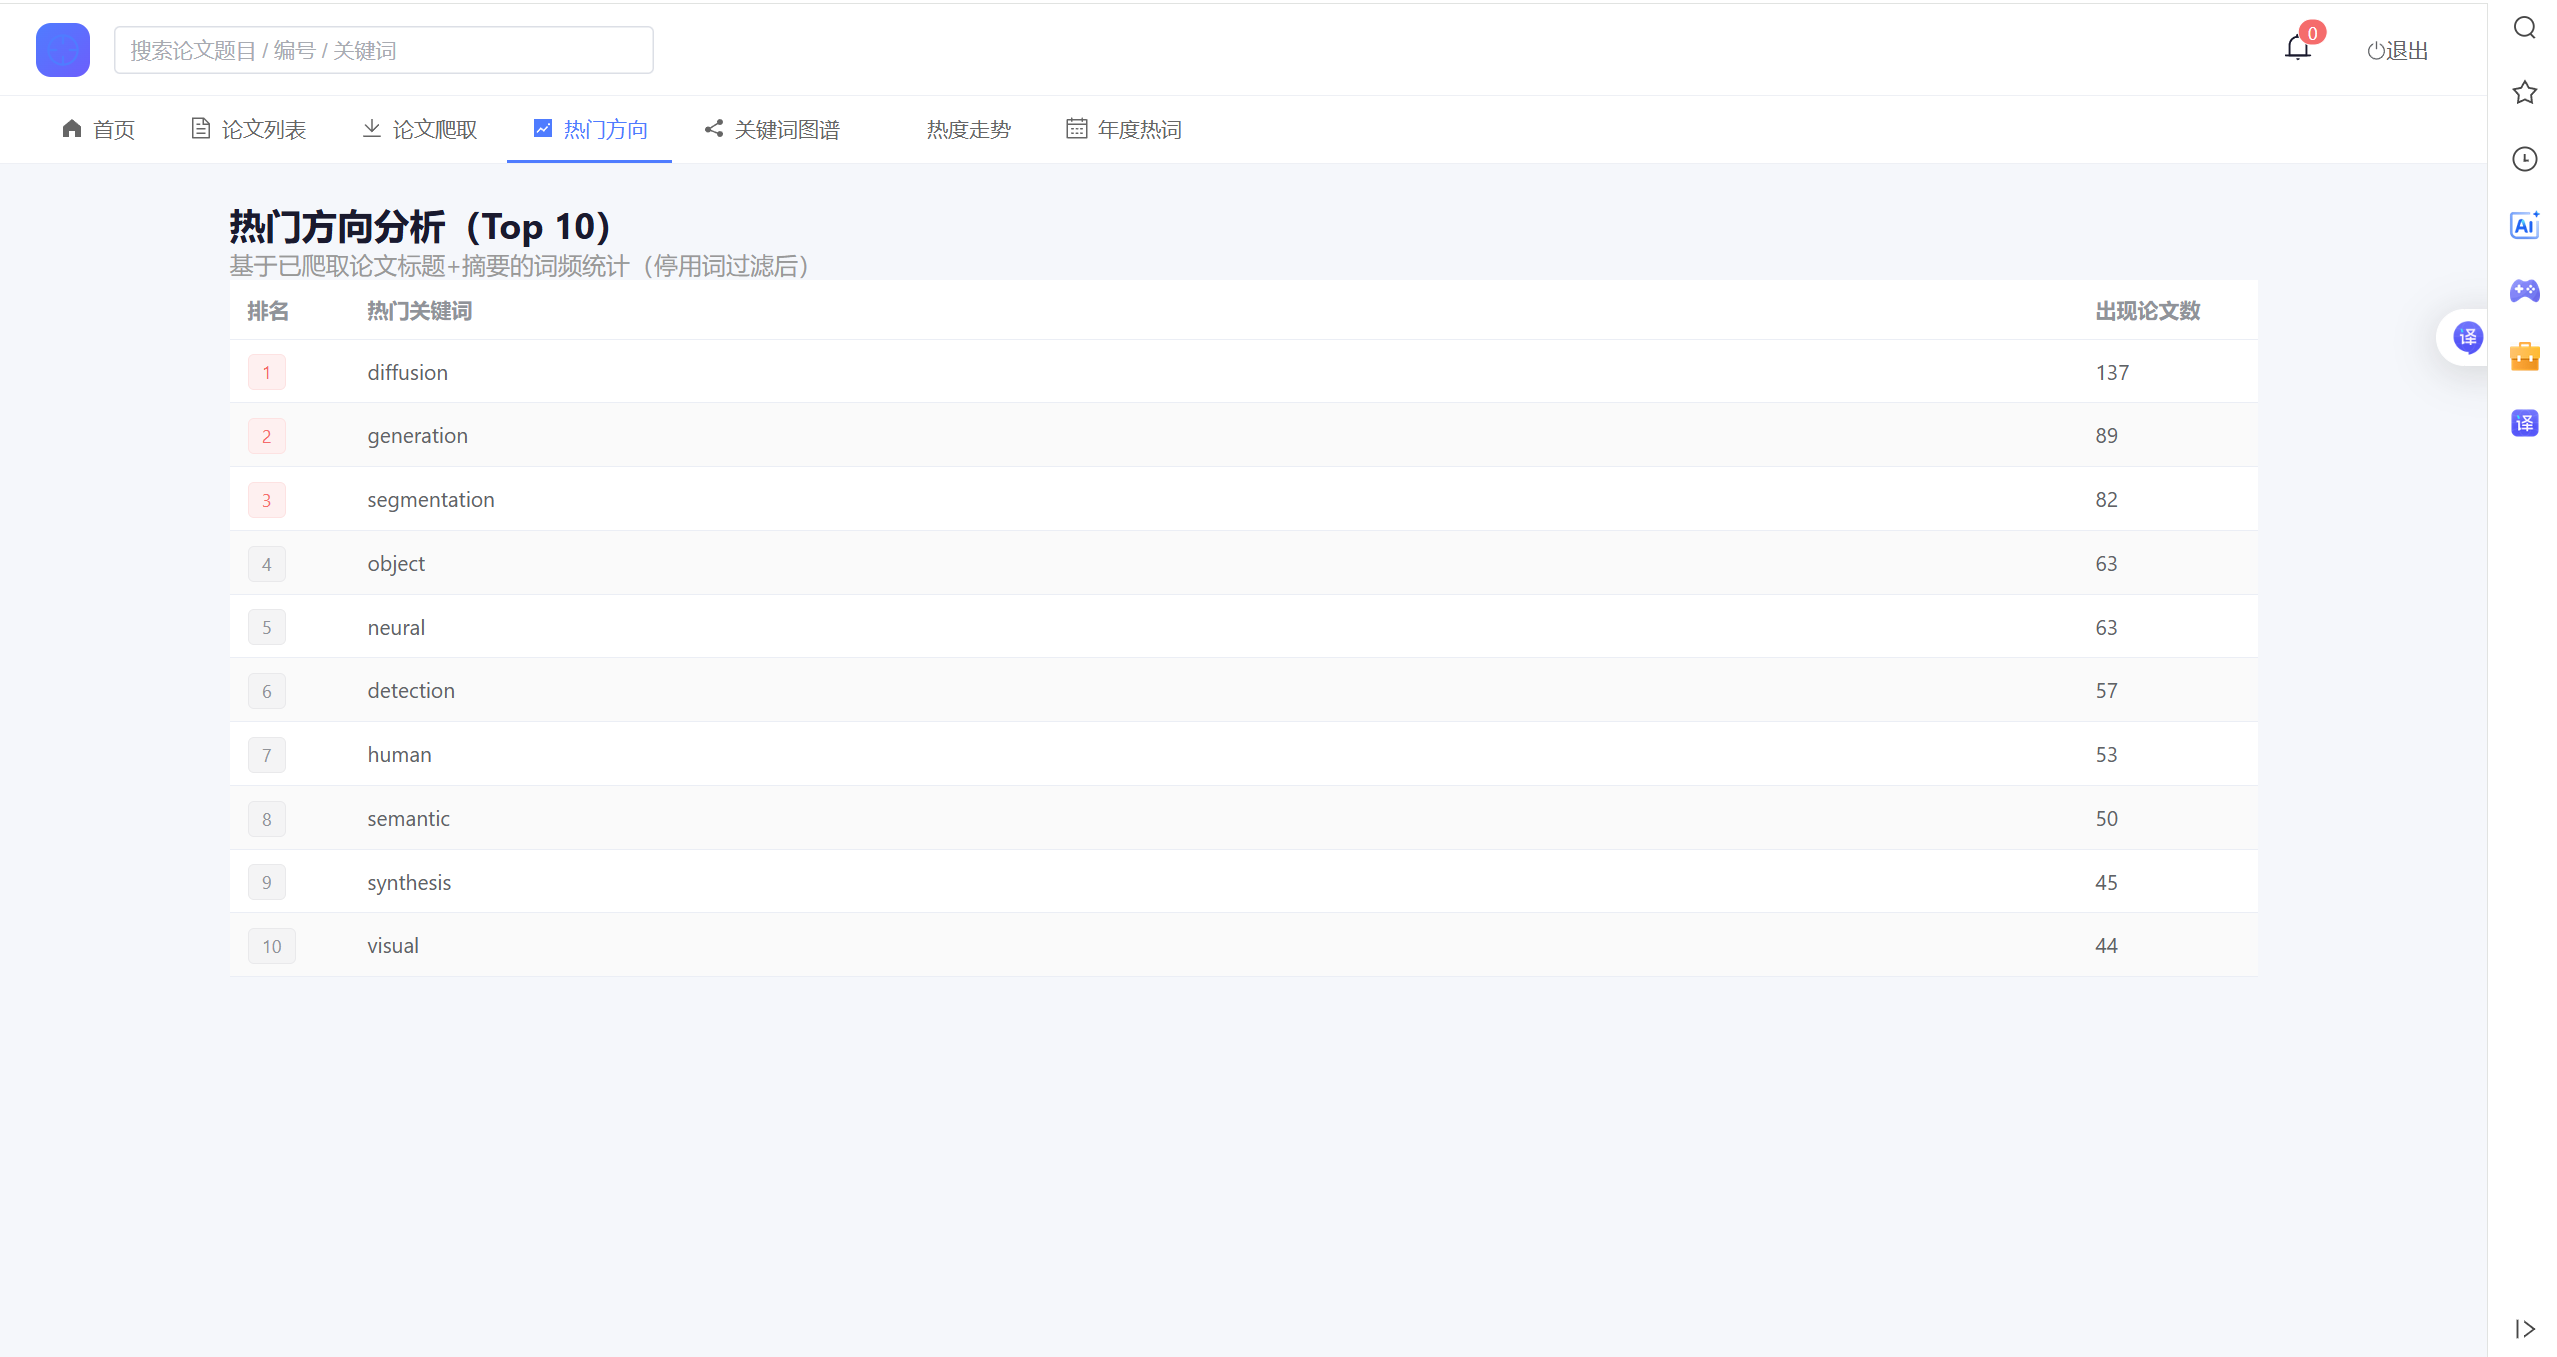The height and width of the screenshot is (1357, 2557).
Task: Click the rank 1 badge
Action: click(x=267, y=373)
